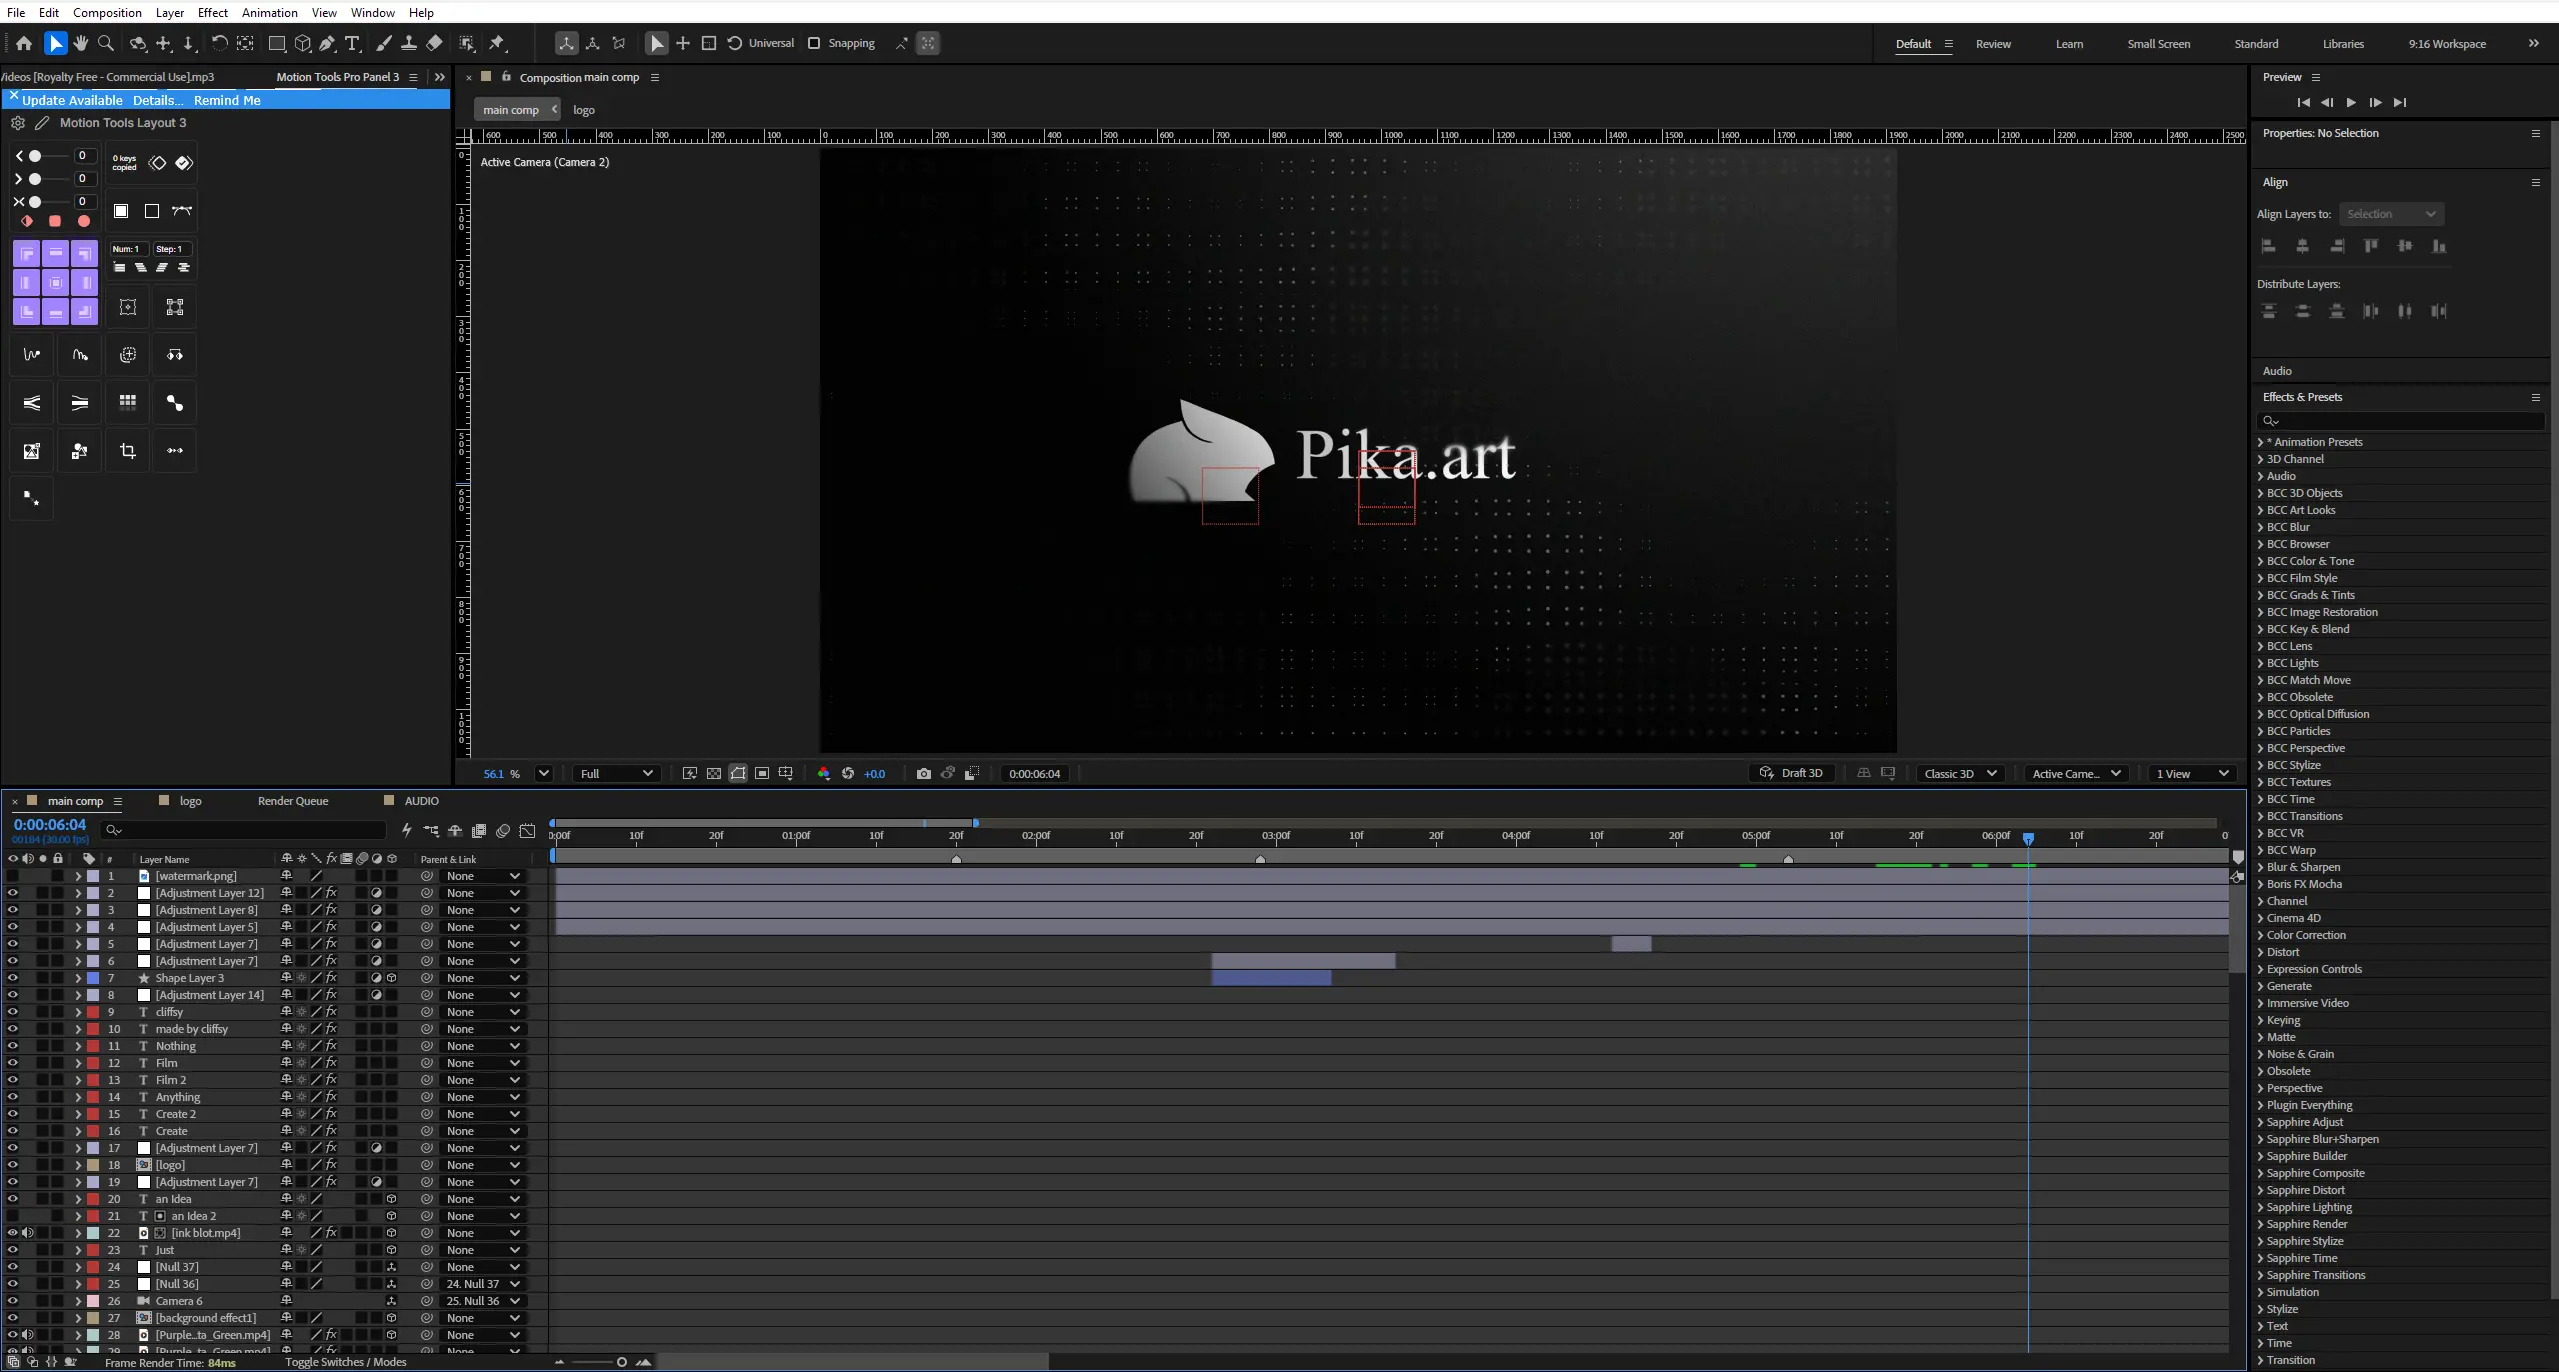Switch to AUDIO timeline tab
Viewport: 2559px width, 1372px height.
pyautogui.click(x=421, y=801)
